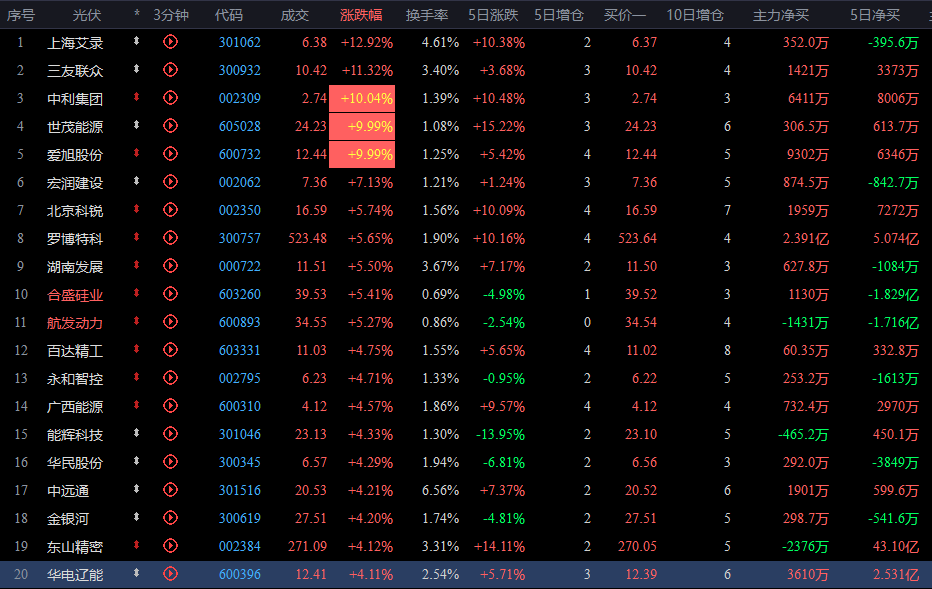Open 3-minute chart icon for 合盛硅业
Screen dimensions: 932x589
pos(171,294)
